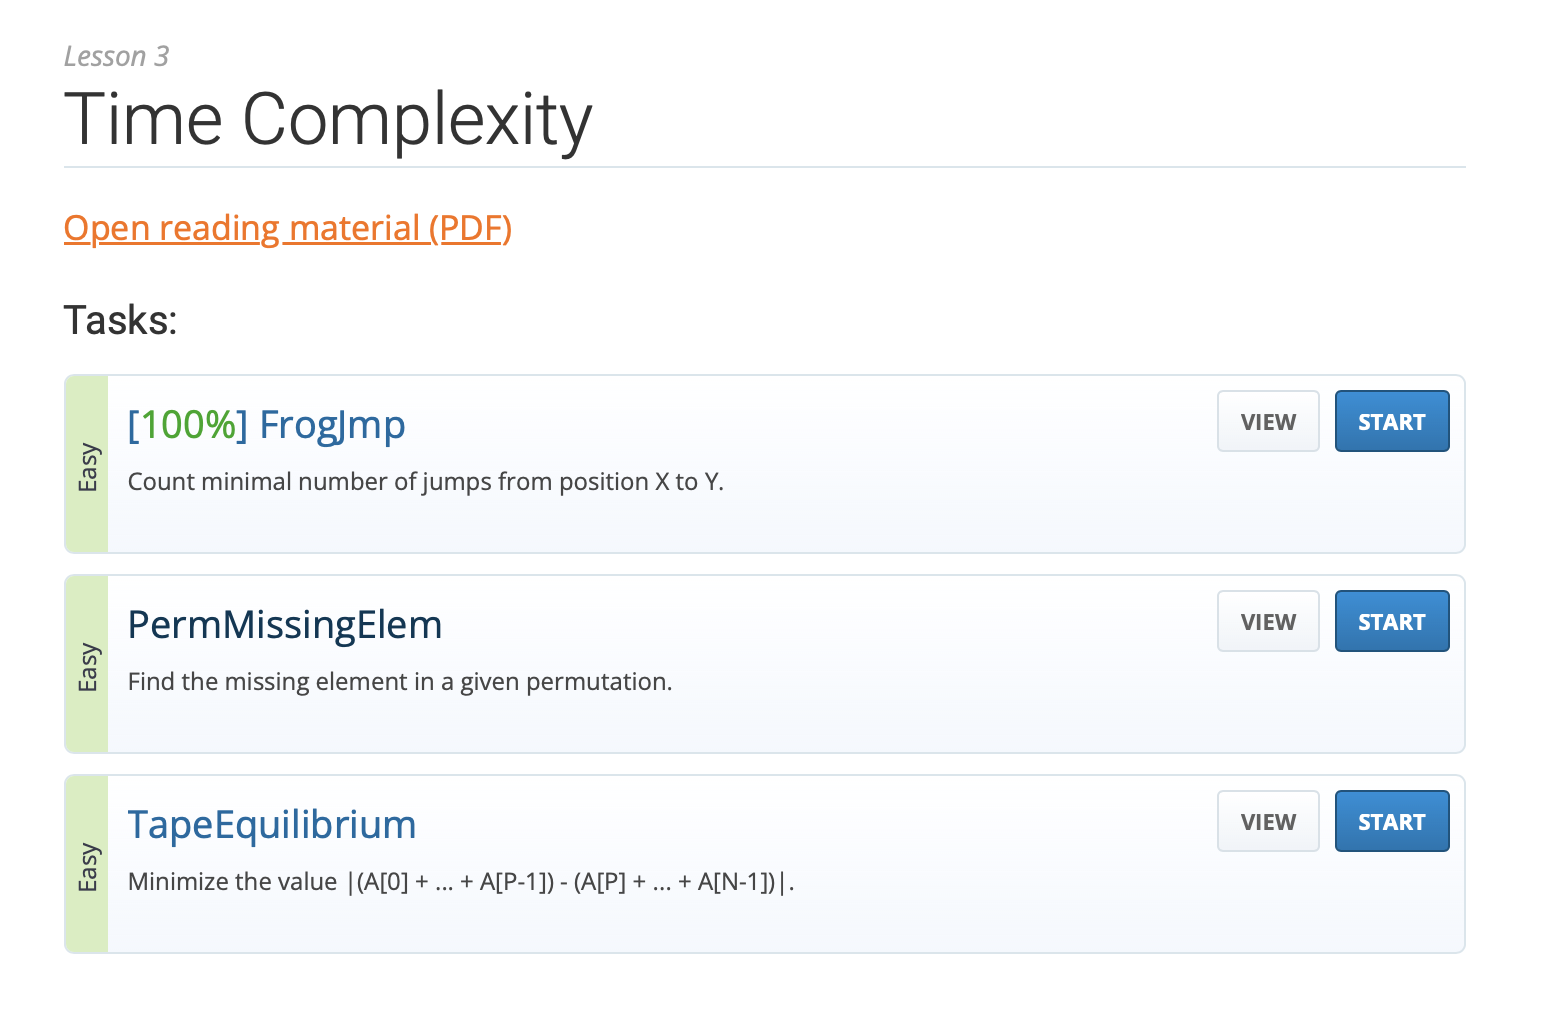The width and height of the screenshot is (1560, 1010).
Task: Click the Easy difficulty label on FrogJmp
Action: [x=88, y=466]
